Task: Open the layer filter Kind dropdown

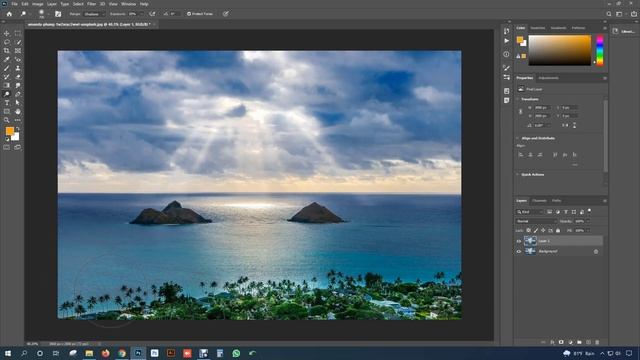Action: tap(529, 212)
